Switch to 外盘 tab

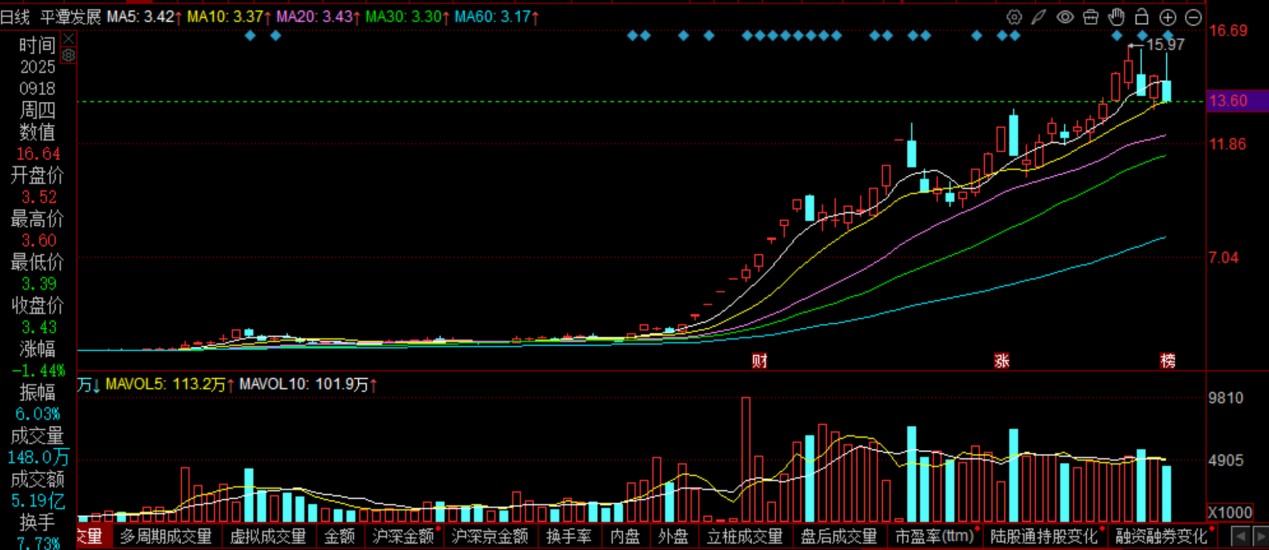click(x=673, y=537)
